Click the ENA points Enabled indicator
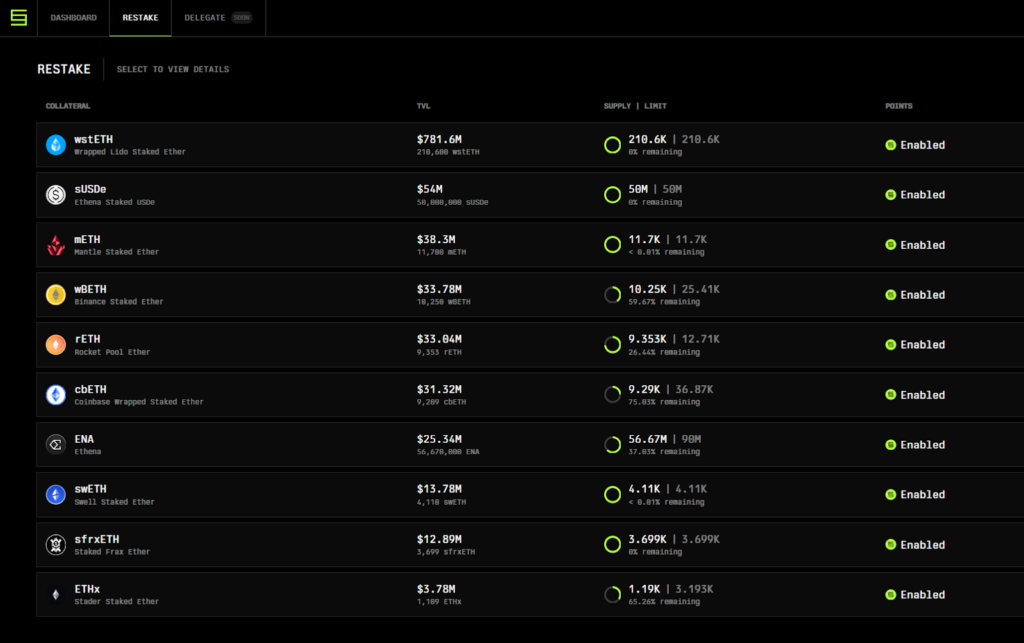This screenshot has height=643, width=1024. point(915,445)
